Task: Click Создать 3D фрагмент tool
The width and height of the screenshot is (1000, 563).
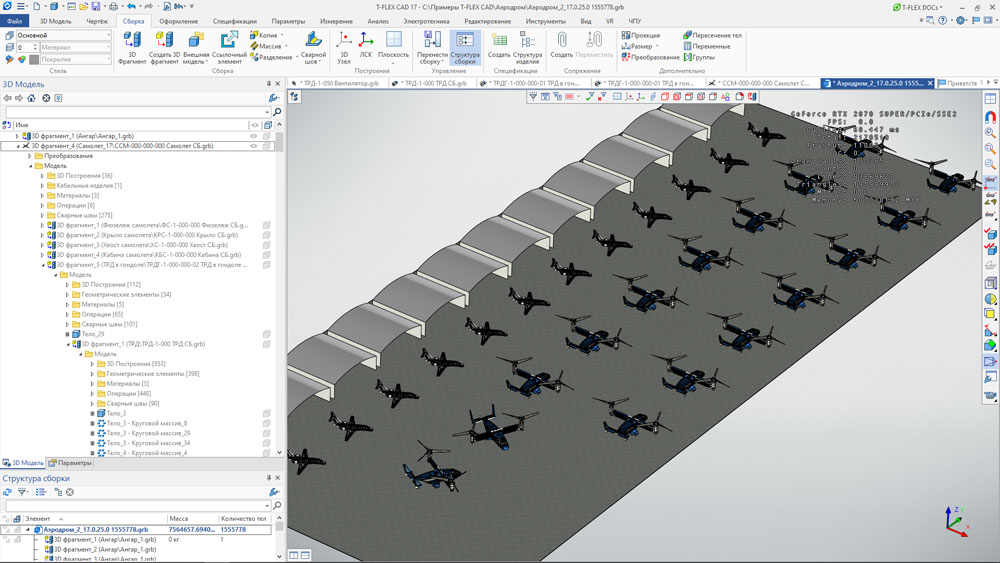Action: pos(165,47)
